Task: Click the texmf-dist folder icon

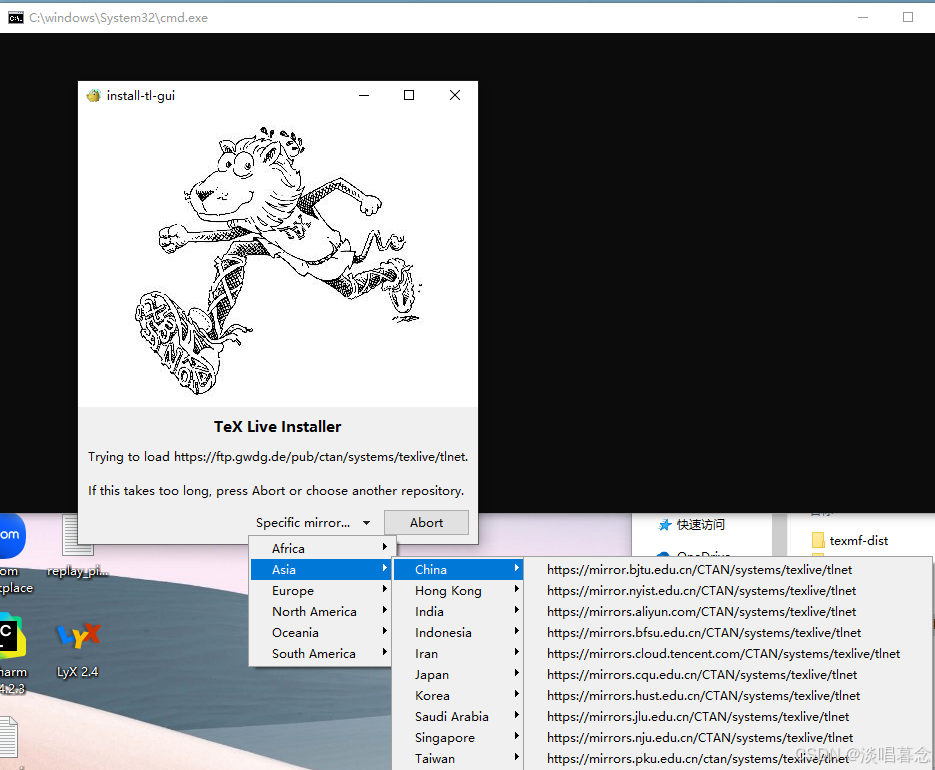Action: [x=818, y=540]
